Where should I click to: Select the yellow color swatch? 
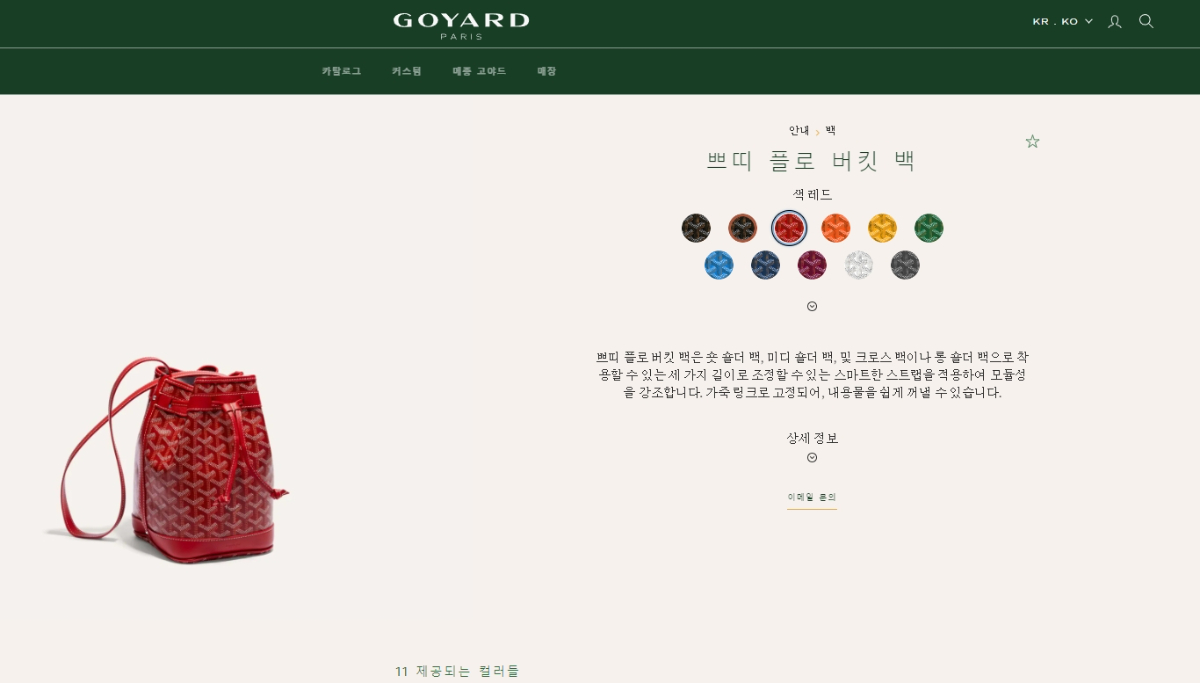coord(882,228)
